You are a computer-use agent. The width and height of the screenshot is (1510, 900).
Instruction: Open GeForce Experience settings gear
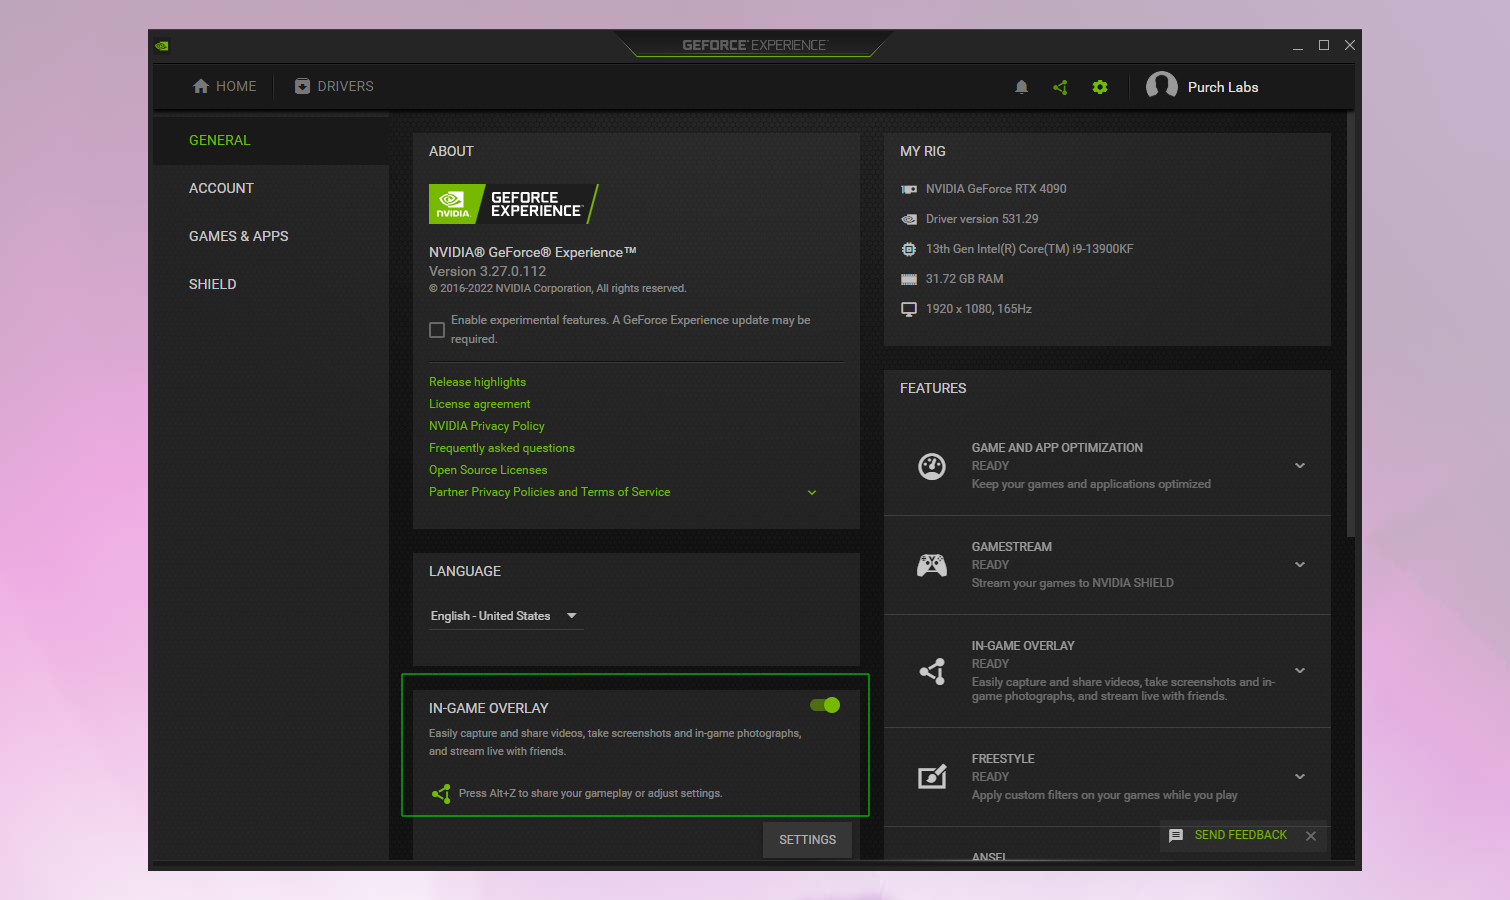pos(1100,87)
